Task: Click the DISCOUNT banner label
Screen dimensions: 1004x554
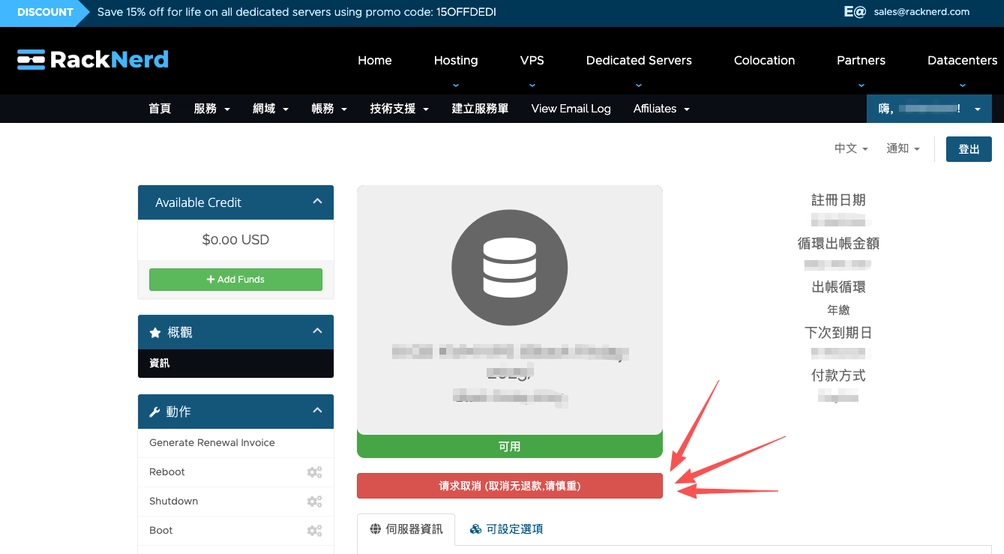Action: 45,12
